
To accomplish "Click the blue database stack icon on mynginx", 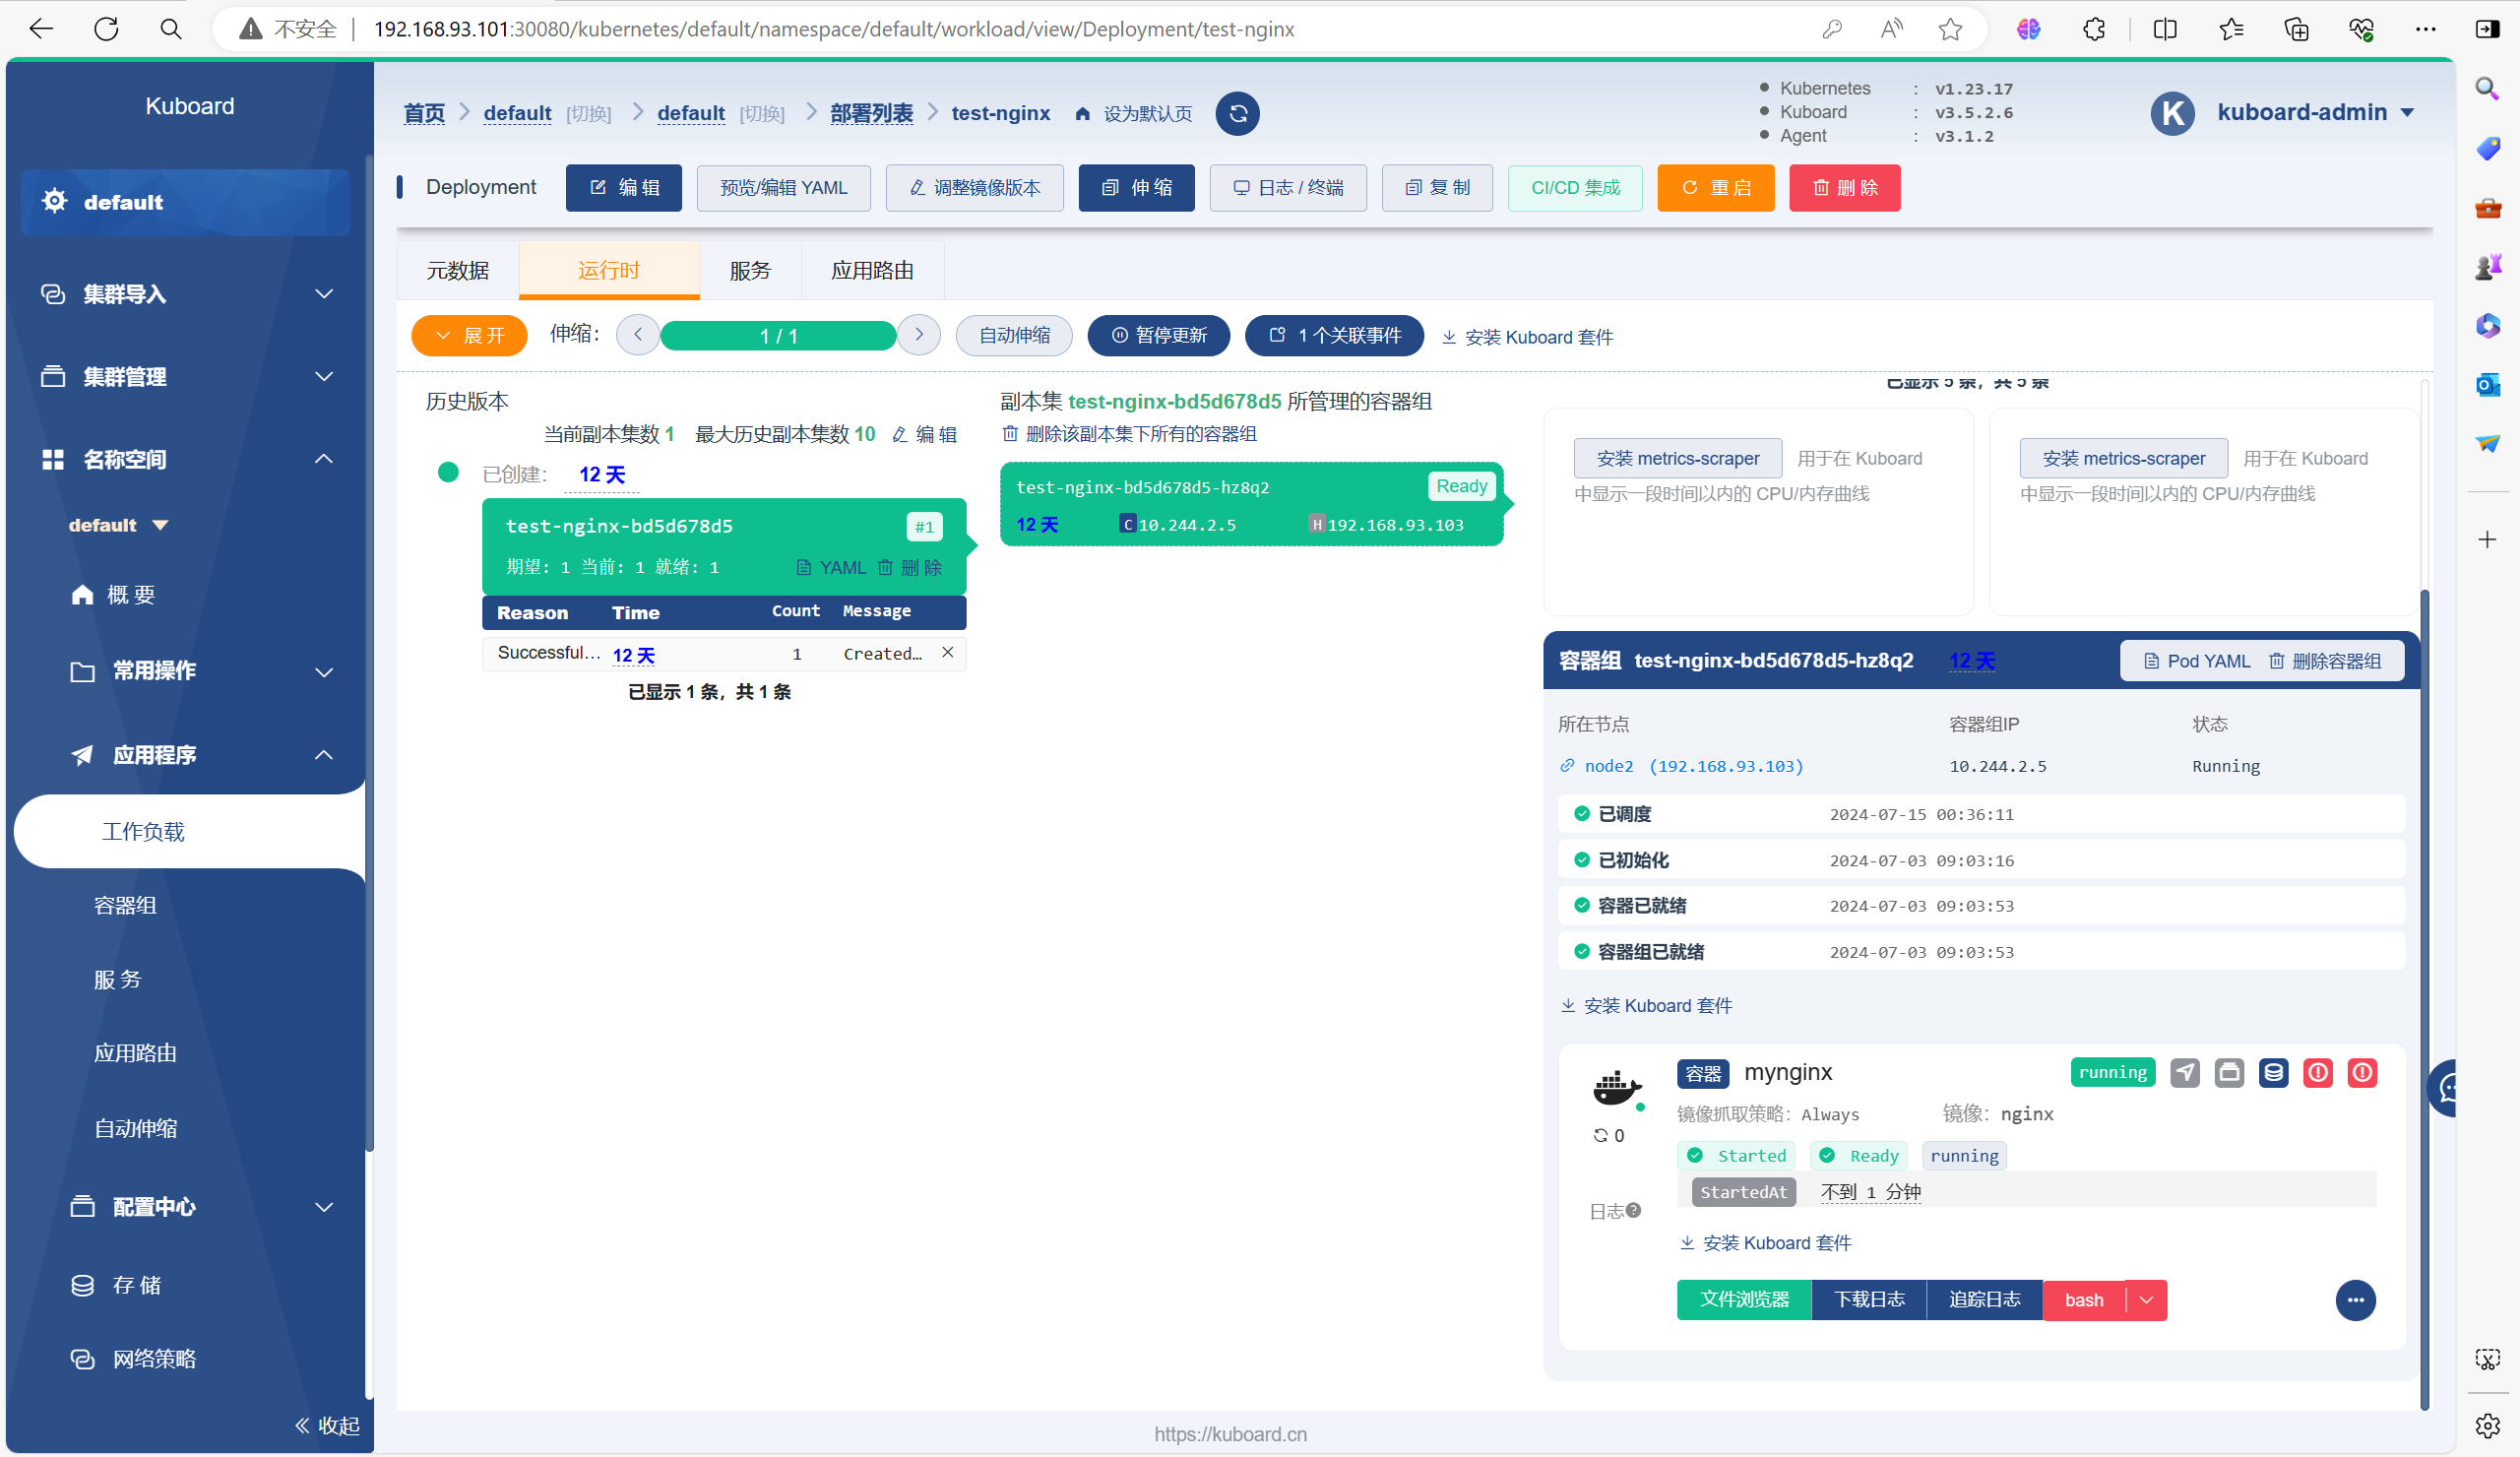I will pyautogui.click(x=2273, y=1073).
